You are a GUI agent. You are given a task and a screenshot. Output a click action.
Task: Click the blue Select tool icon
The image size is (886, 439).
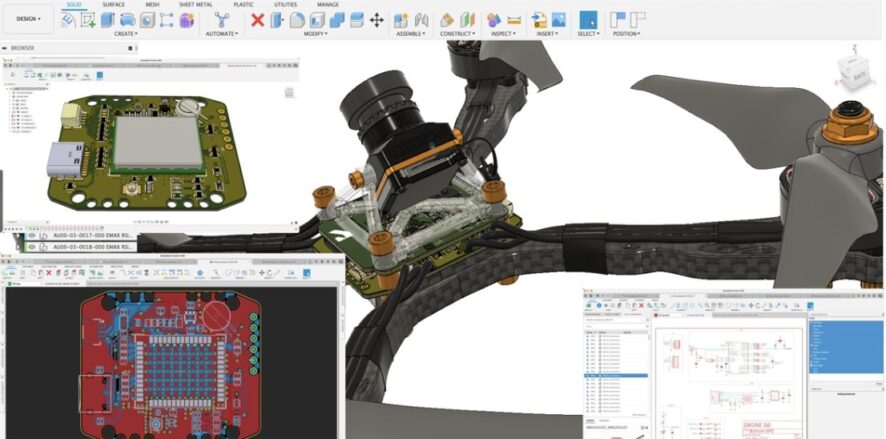click(x=588, y=19)
